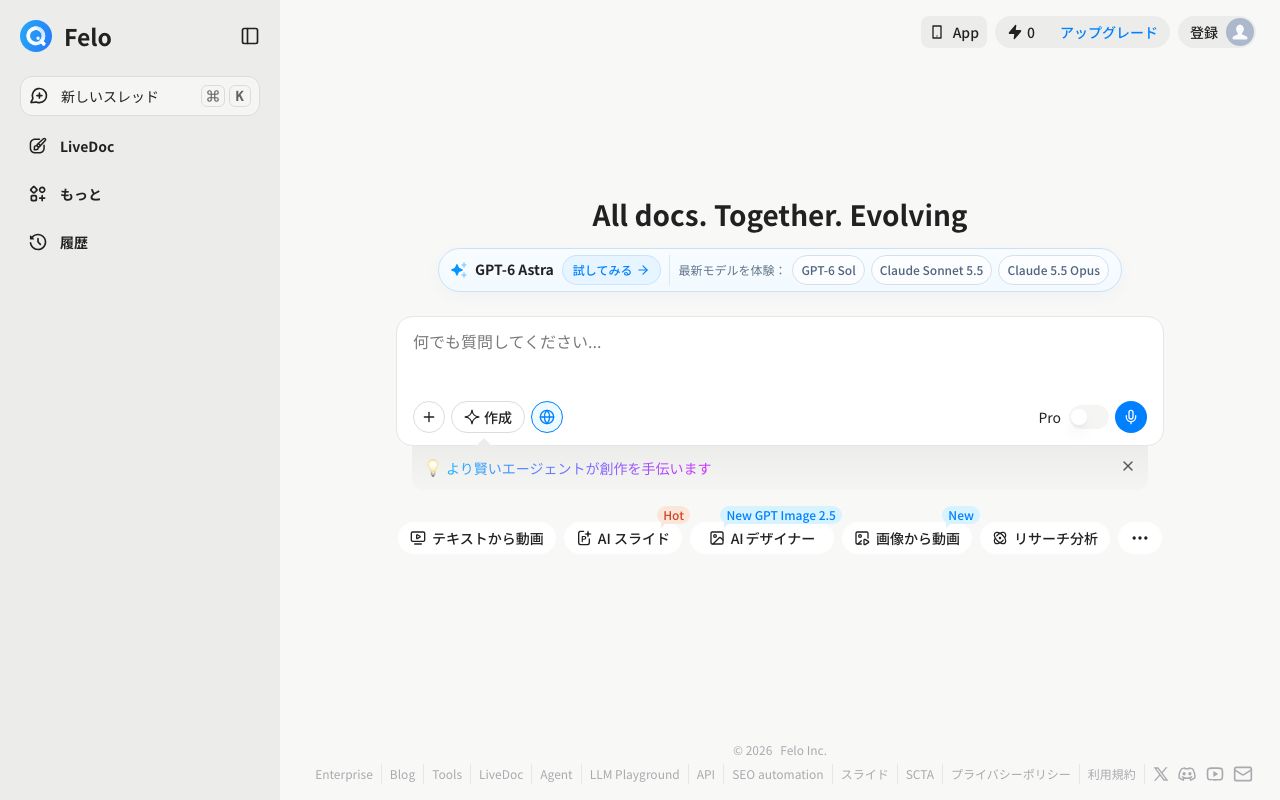Start voice input with microphone icon

1131,417
